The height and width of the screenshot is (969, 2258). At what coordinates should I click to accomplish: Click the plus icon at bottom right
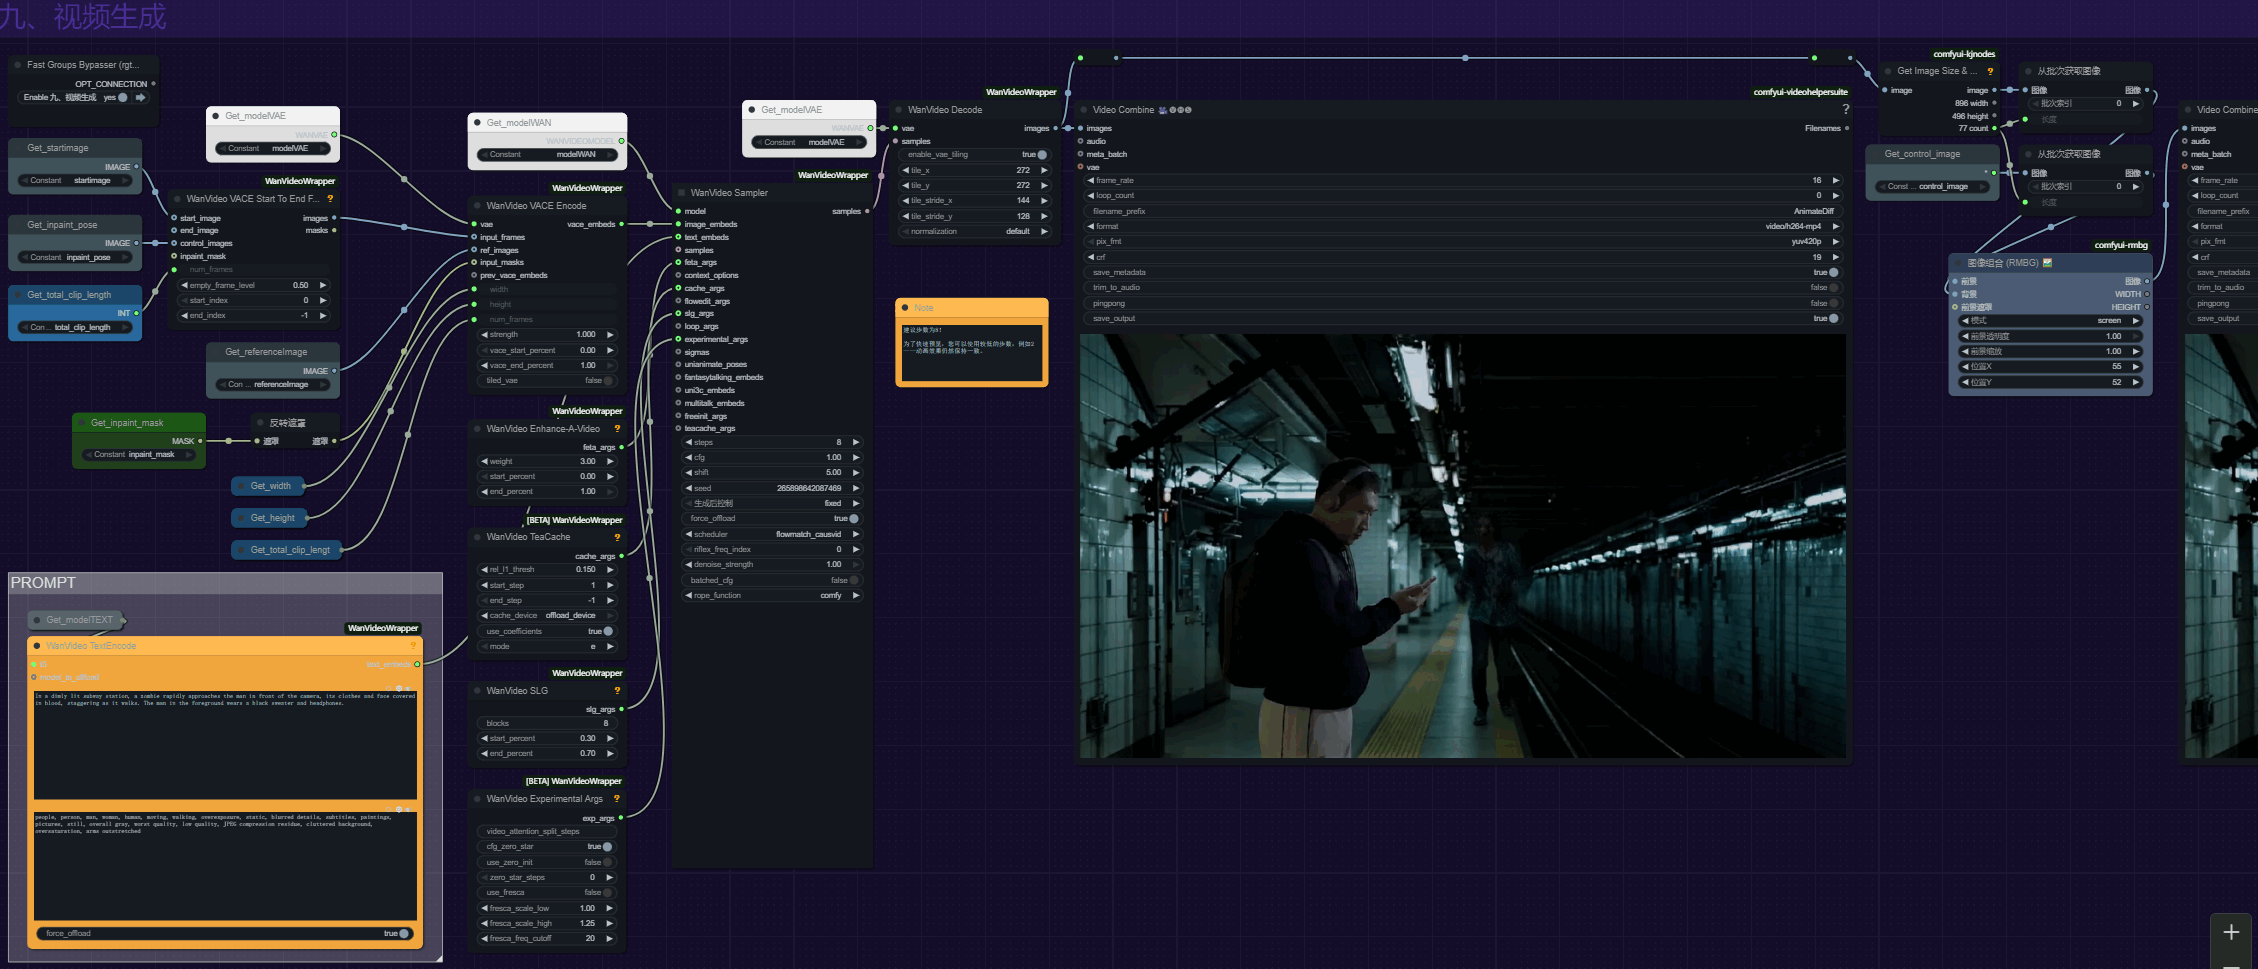pyautogui.click(x=2231, y=932)
